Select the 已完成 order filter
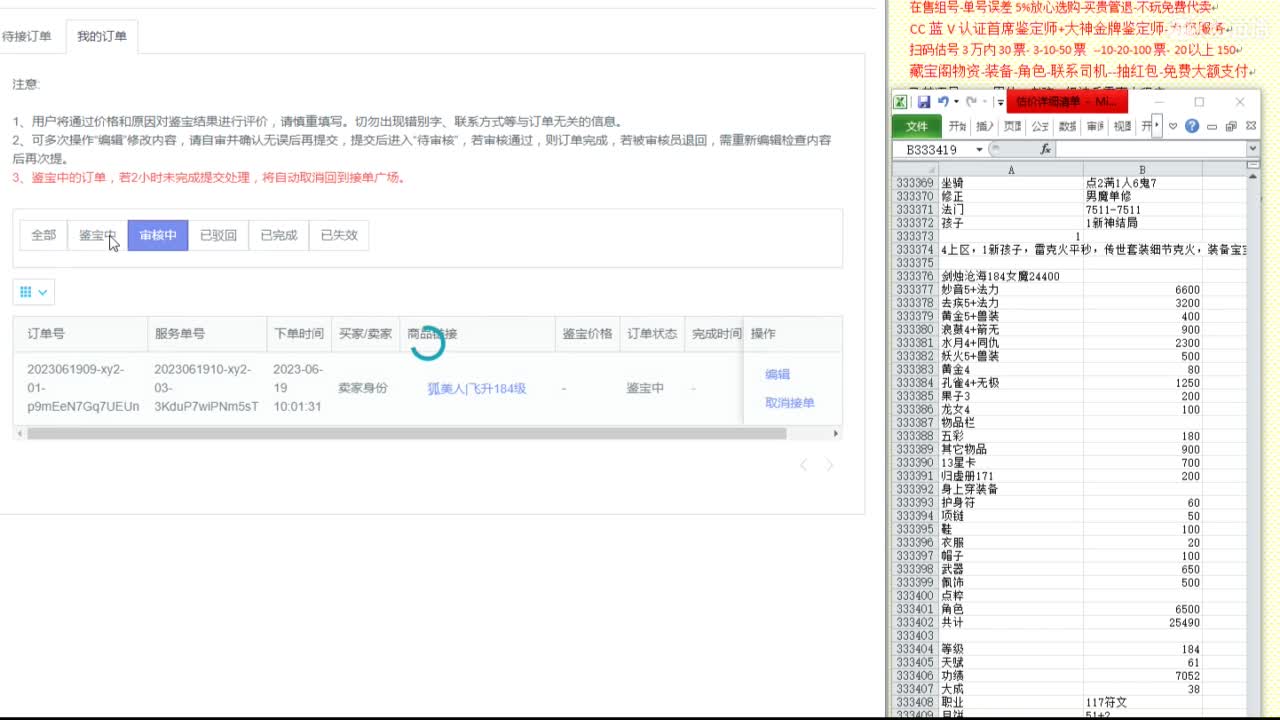 coord(277,234)
